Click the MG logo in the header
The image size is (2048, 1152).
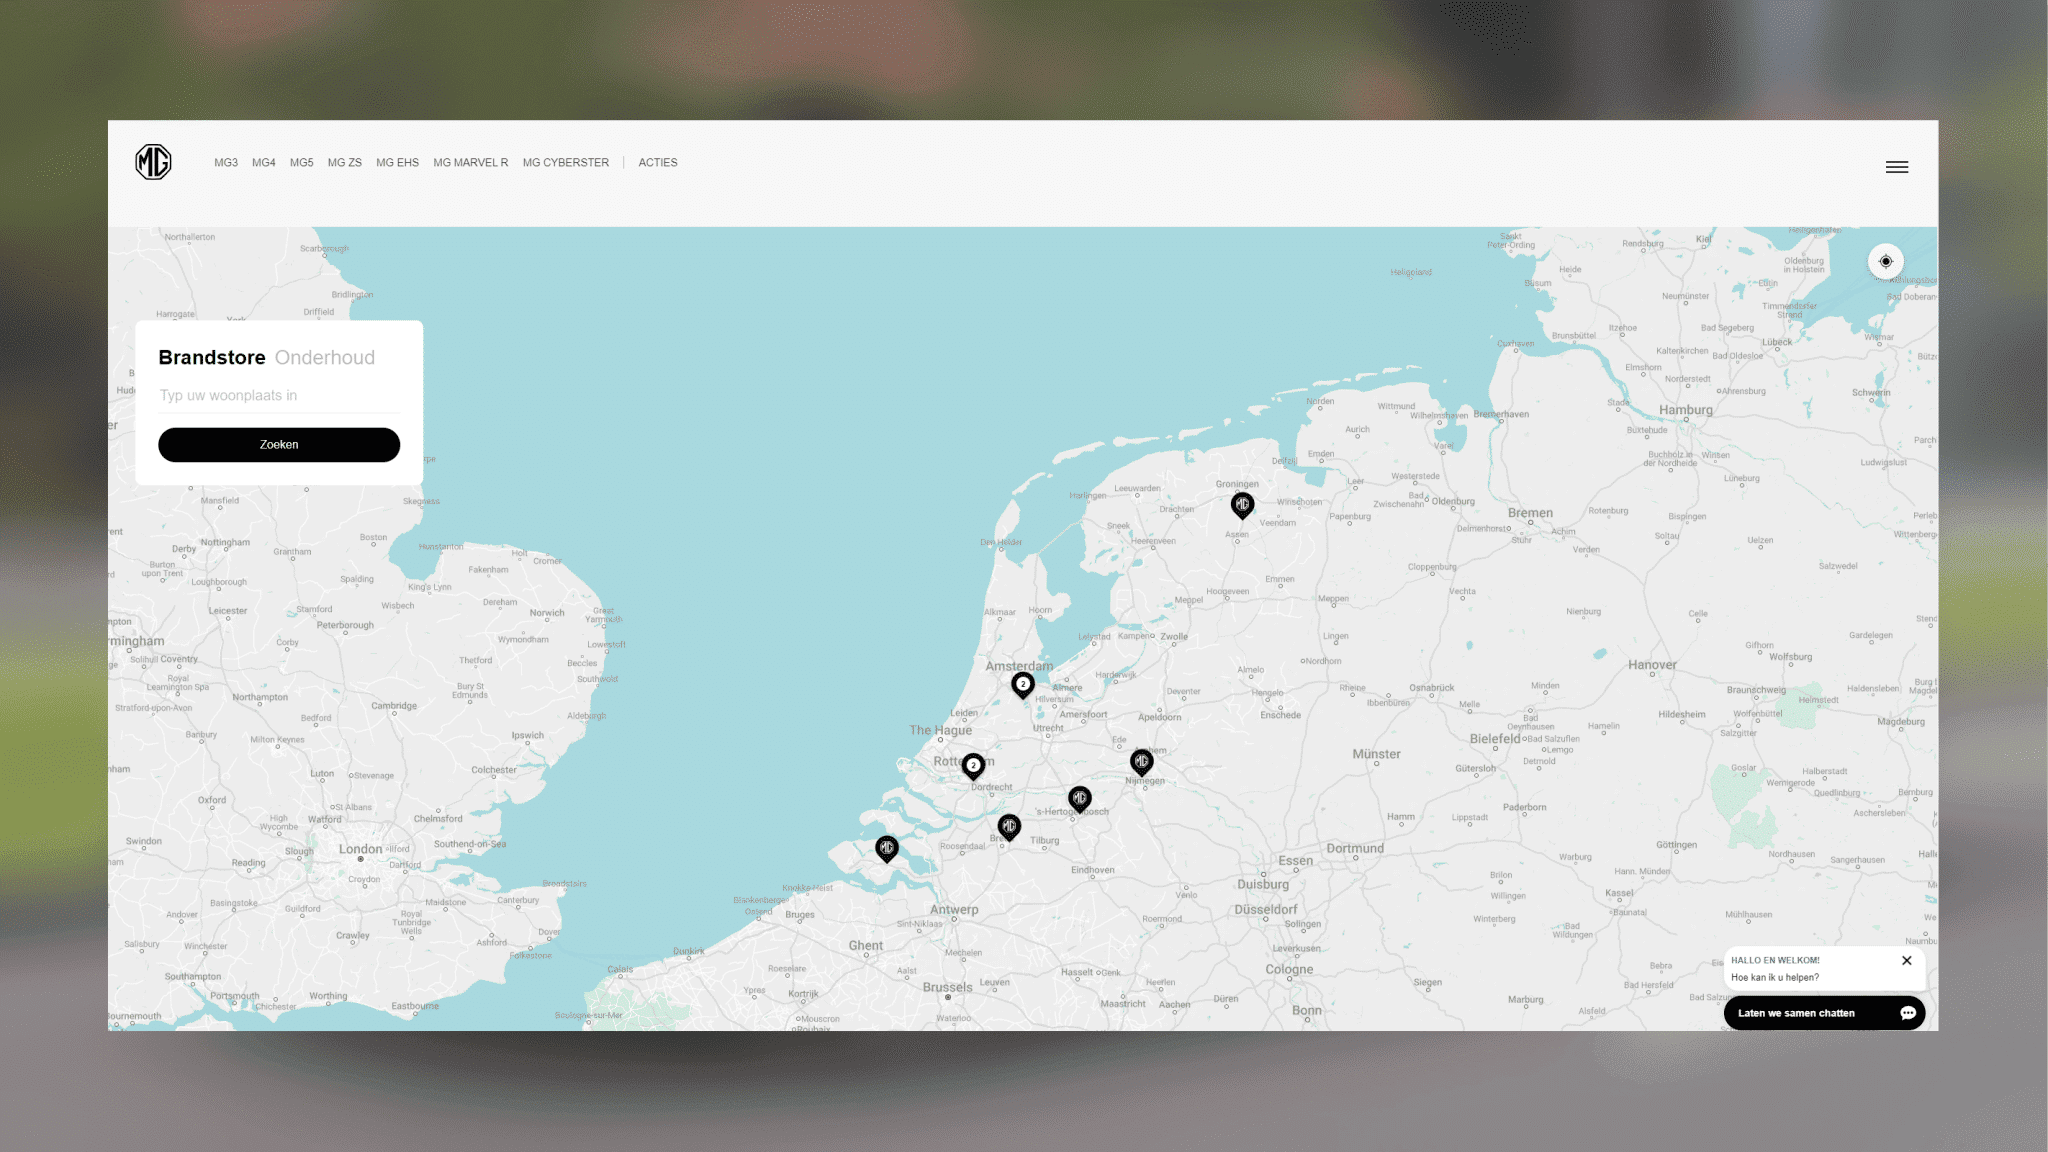tap(153, 162)
